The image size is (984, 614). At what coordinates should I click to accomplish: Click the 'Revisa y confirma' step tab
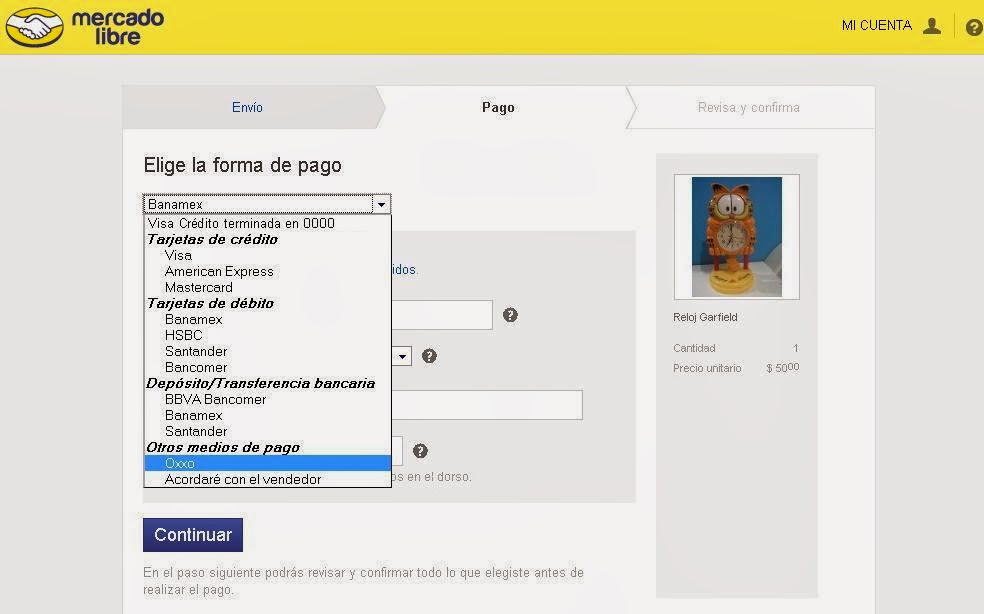pos(749,107)
